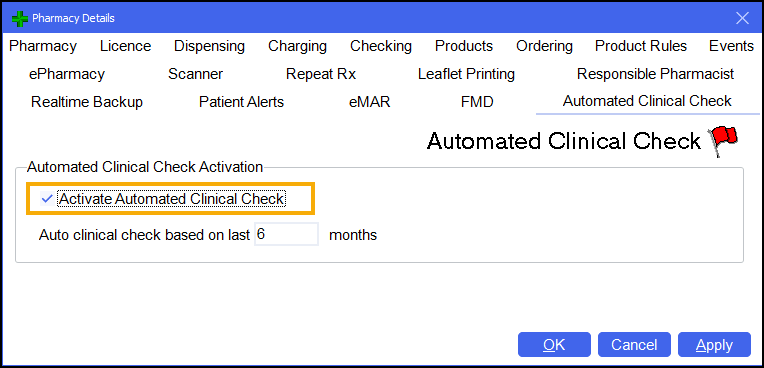Go to the Dispensing tab

coord(210,46)
